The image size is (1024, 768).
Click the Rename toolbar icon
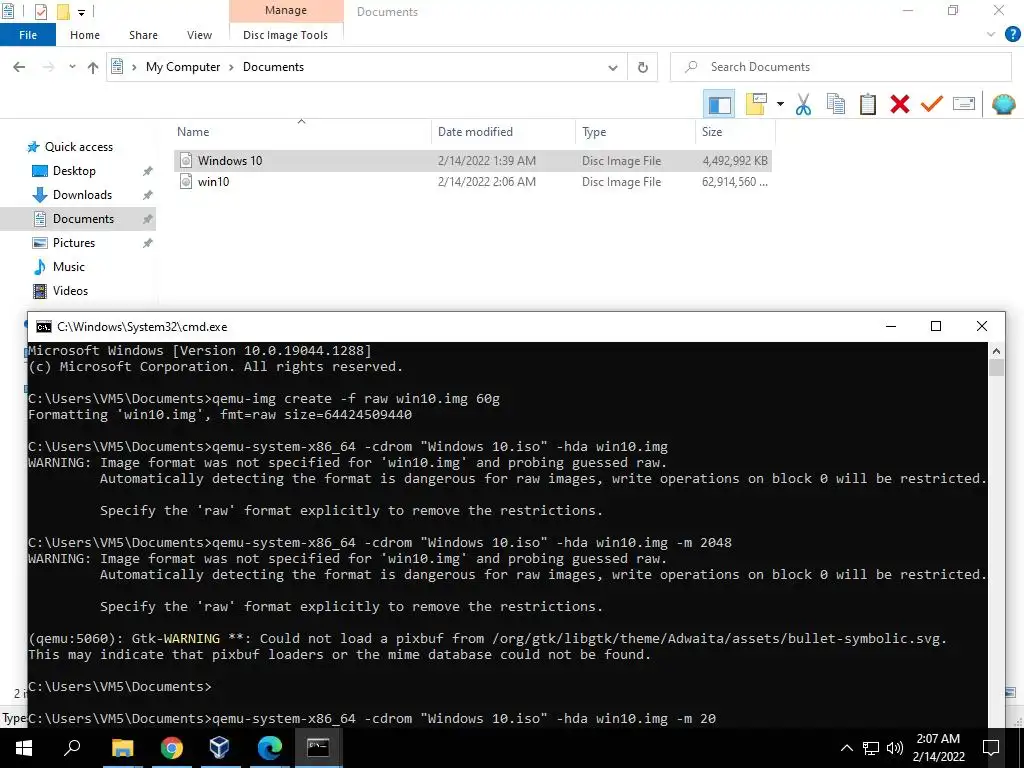(x=964, y=104)
